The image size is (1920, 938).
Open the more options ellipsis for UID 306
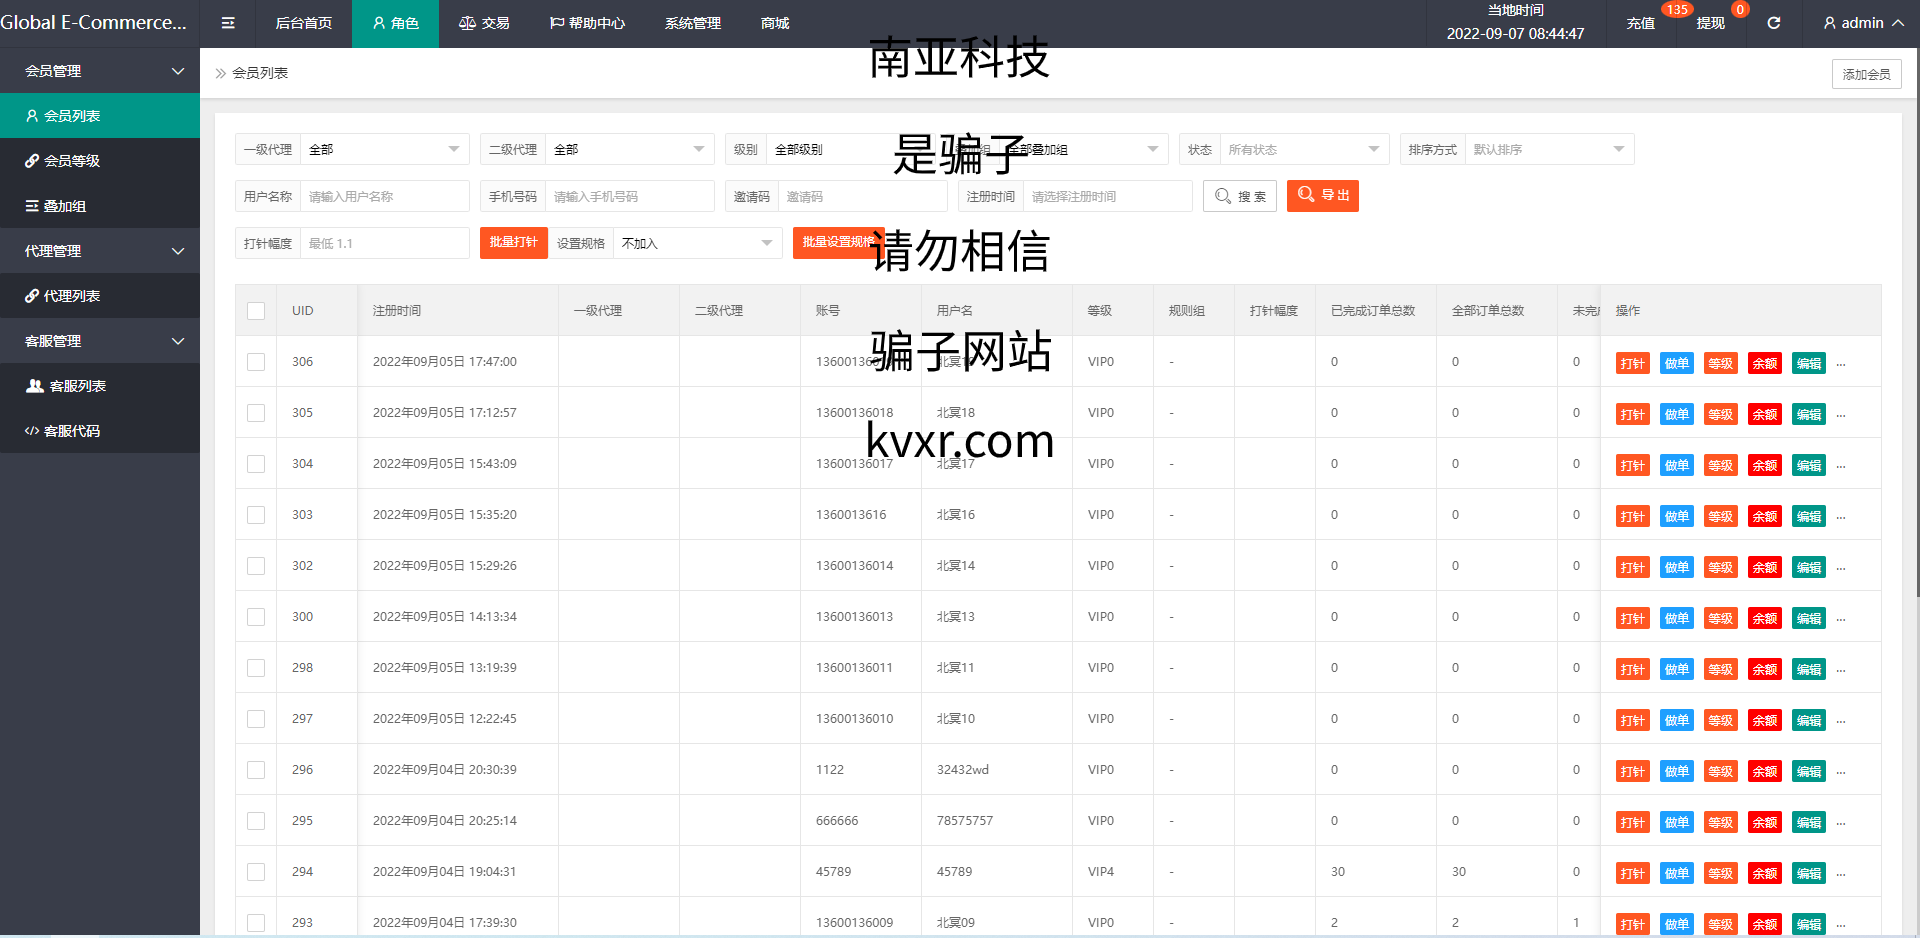point(1841,364)
